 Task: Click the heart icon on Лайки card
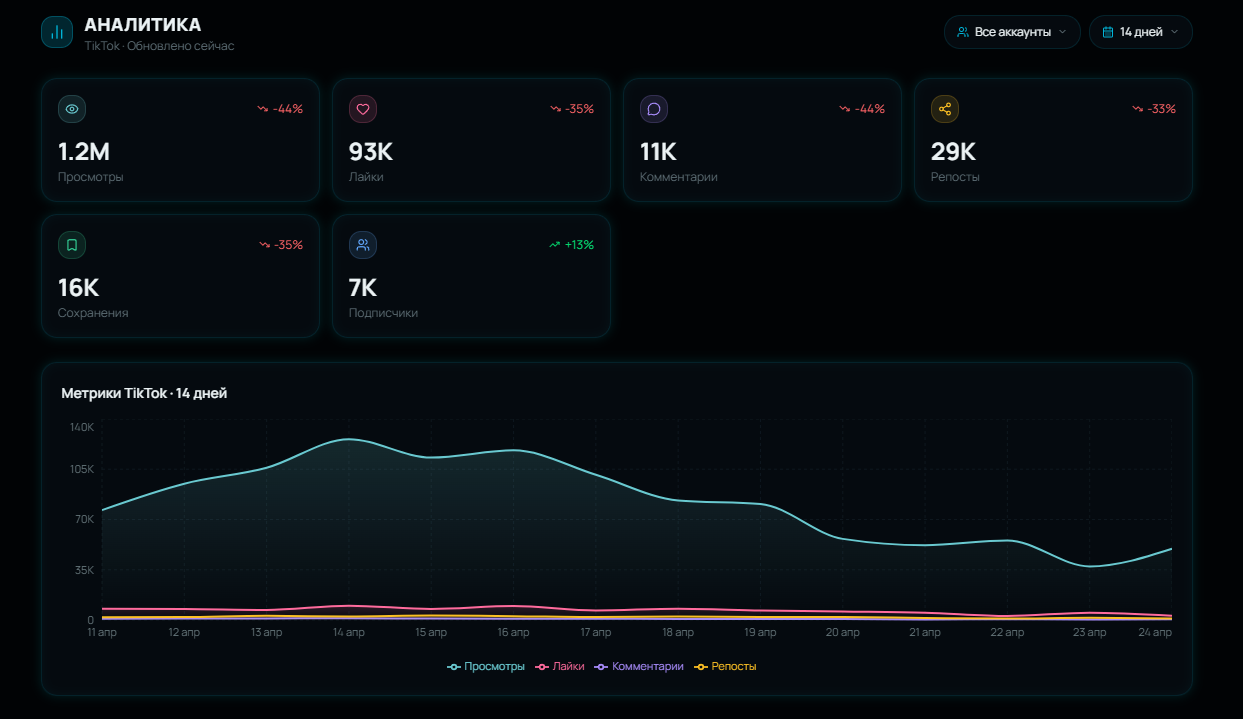(x=363, y=109)
